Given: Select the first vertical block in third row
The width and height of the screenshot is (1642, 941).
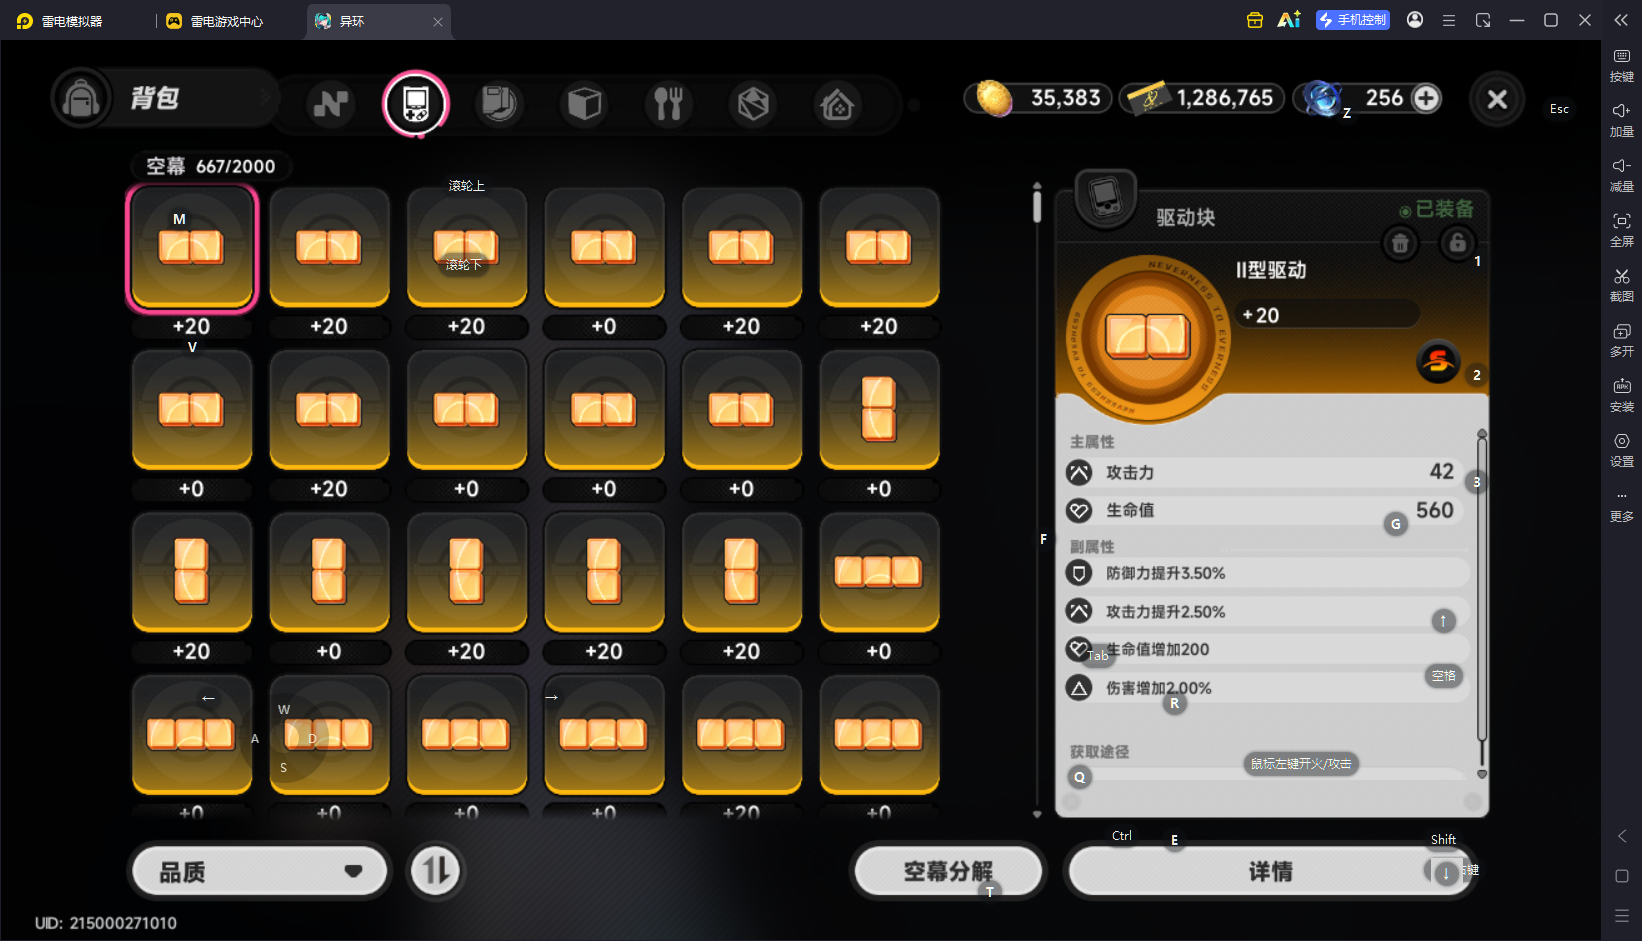Looking at the screenshot, I should pyautogui.click(x=191, y=572).
